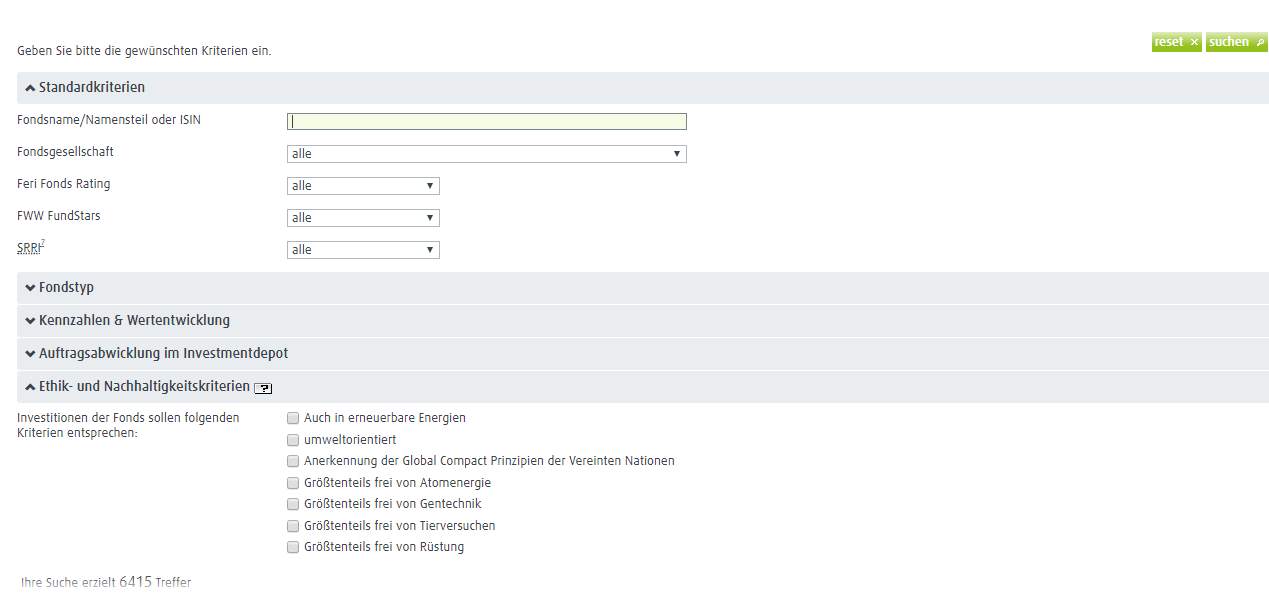The image size is (1269, 602).
Task: Tick Anerkennung der Global Compact Prinzipien checkbox
Action: [293, 461]
